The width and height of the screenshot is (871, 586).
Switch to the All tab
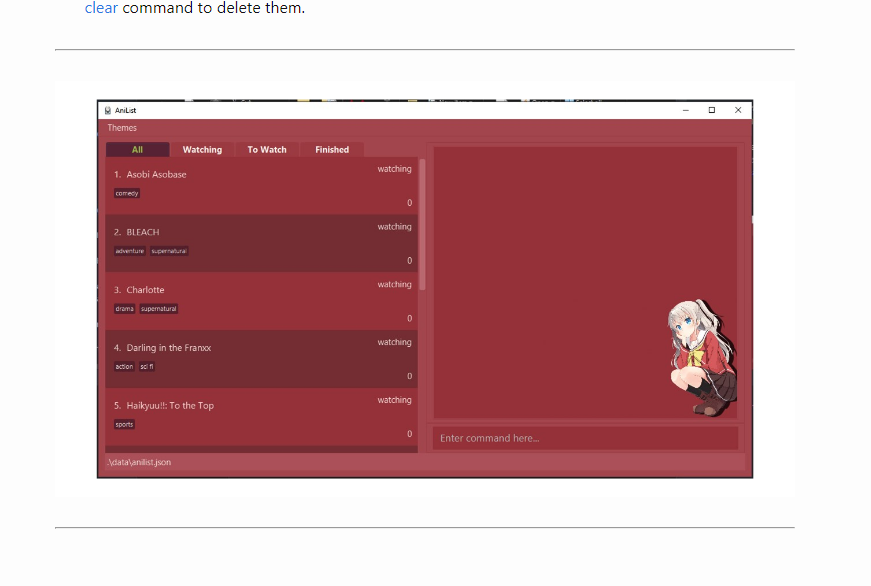coord(137,149)
